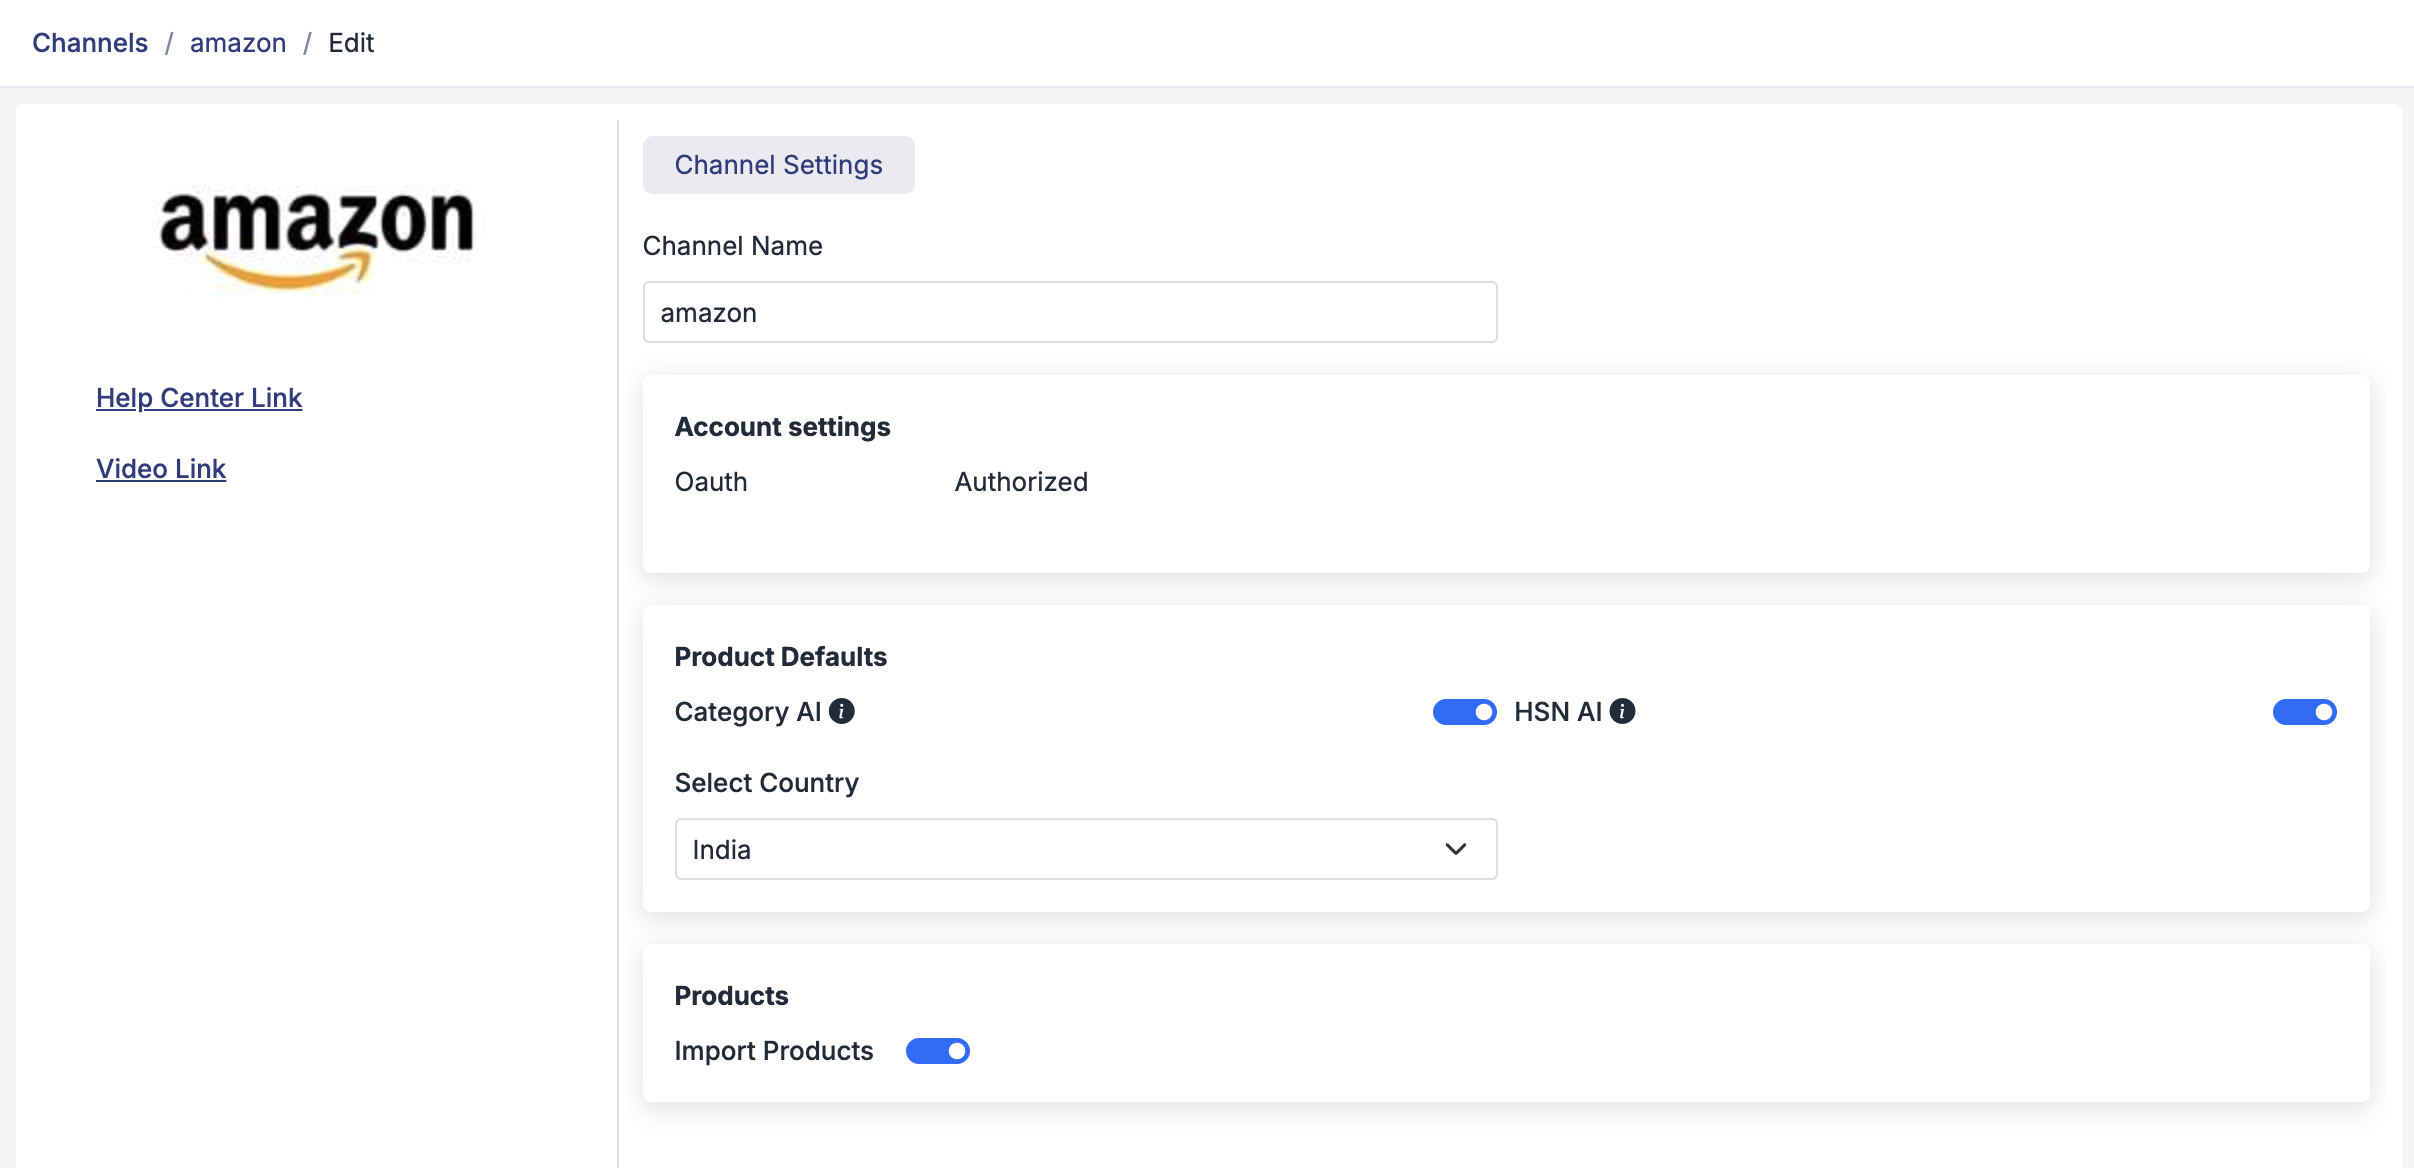The height and width of the screenshot is (1168, 2414).
Task: Toggle the Category AI switch
Action: [x=1464, y=712]
